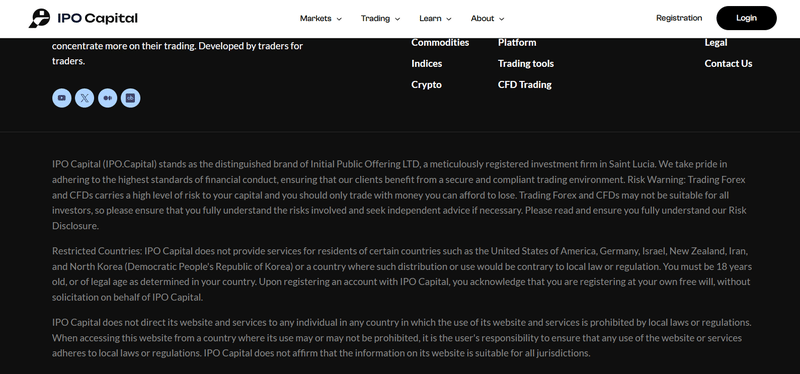
Task: Open the X (Twitter) social icon
Action: click(85, 98)
